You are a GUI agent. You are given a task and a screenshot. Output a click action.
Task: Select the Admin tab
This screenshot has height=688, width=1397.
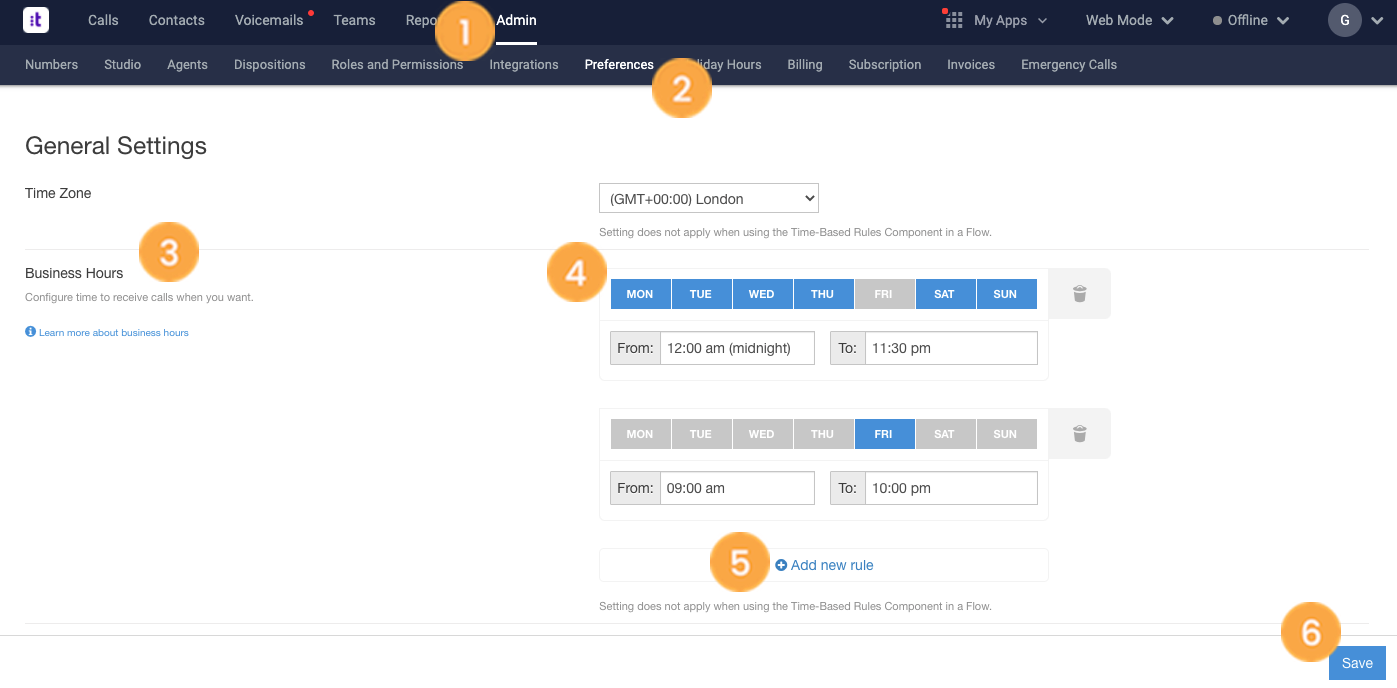pos(516,20)
